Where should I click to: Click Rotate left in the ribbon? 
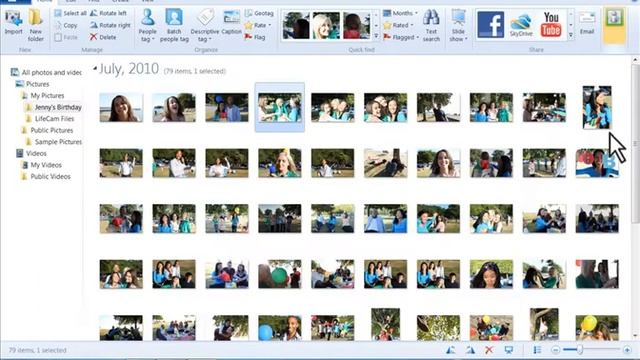pyautogui.click(x=108, y=13)
